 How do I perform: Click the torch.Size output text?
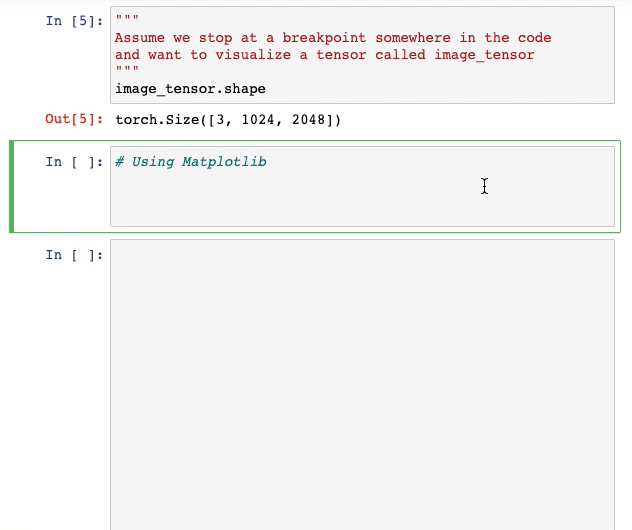(228, 120)
